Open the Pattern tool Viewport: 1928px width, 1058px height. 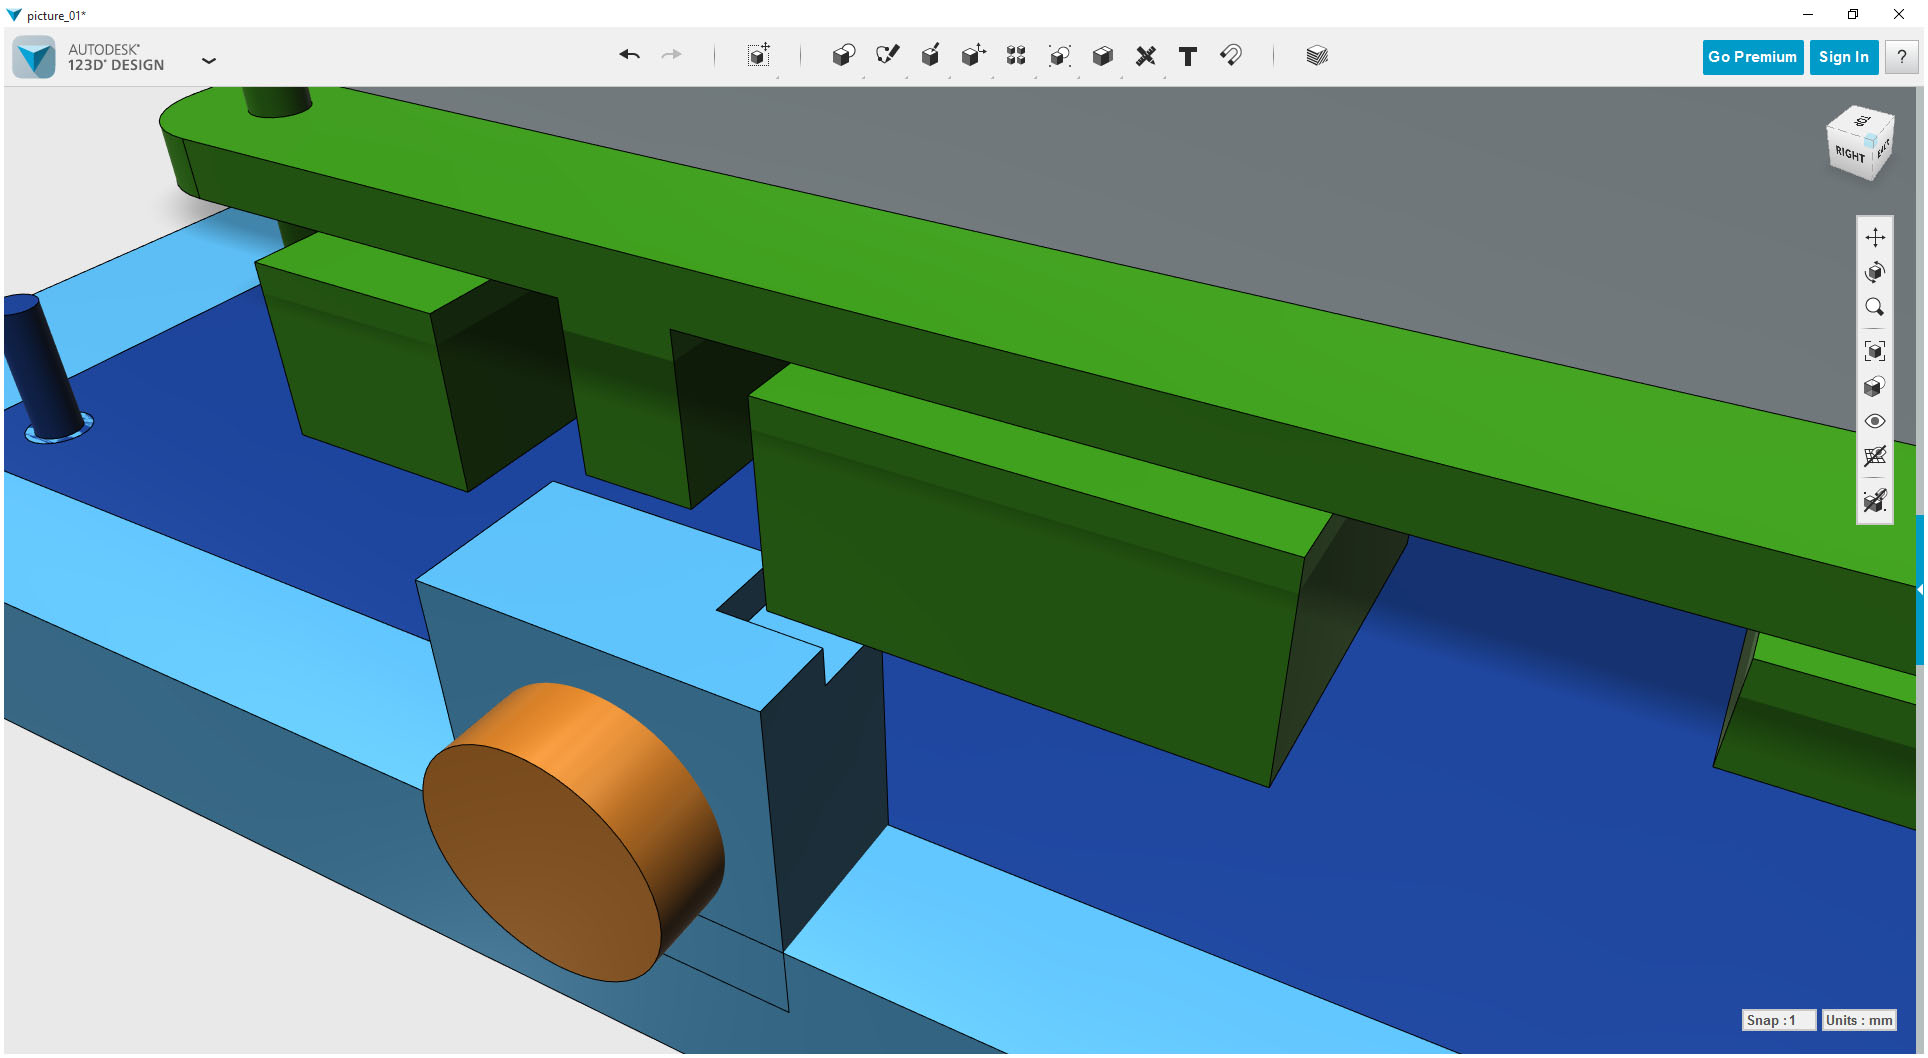point(1016,57)
